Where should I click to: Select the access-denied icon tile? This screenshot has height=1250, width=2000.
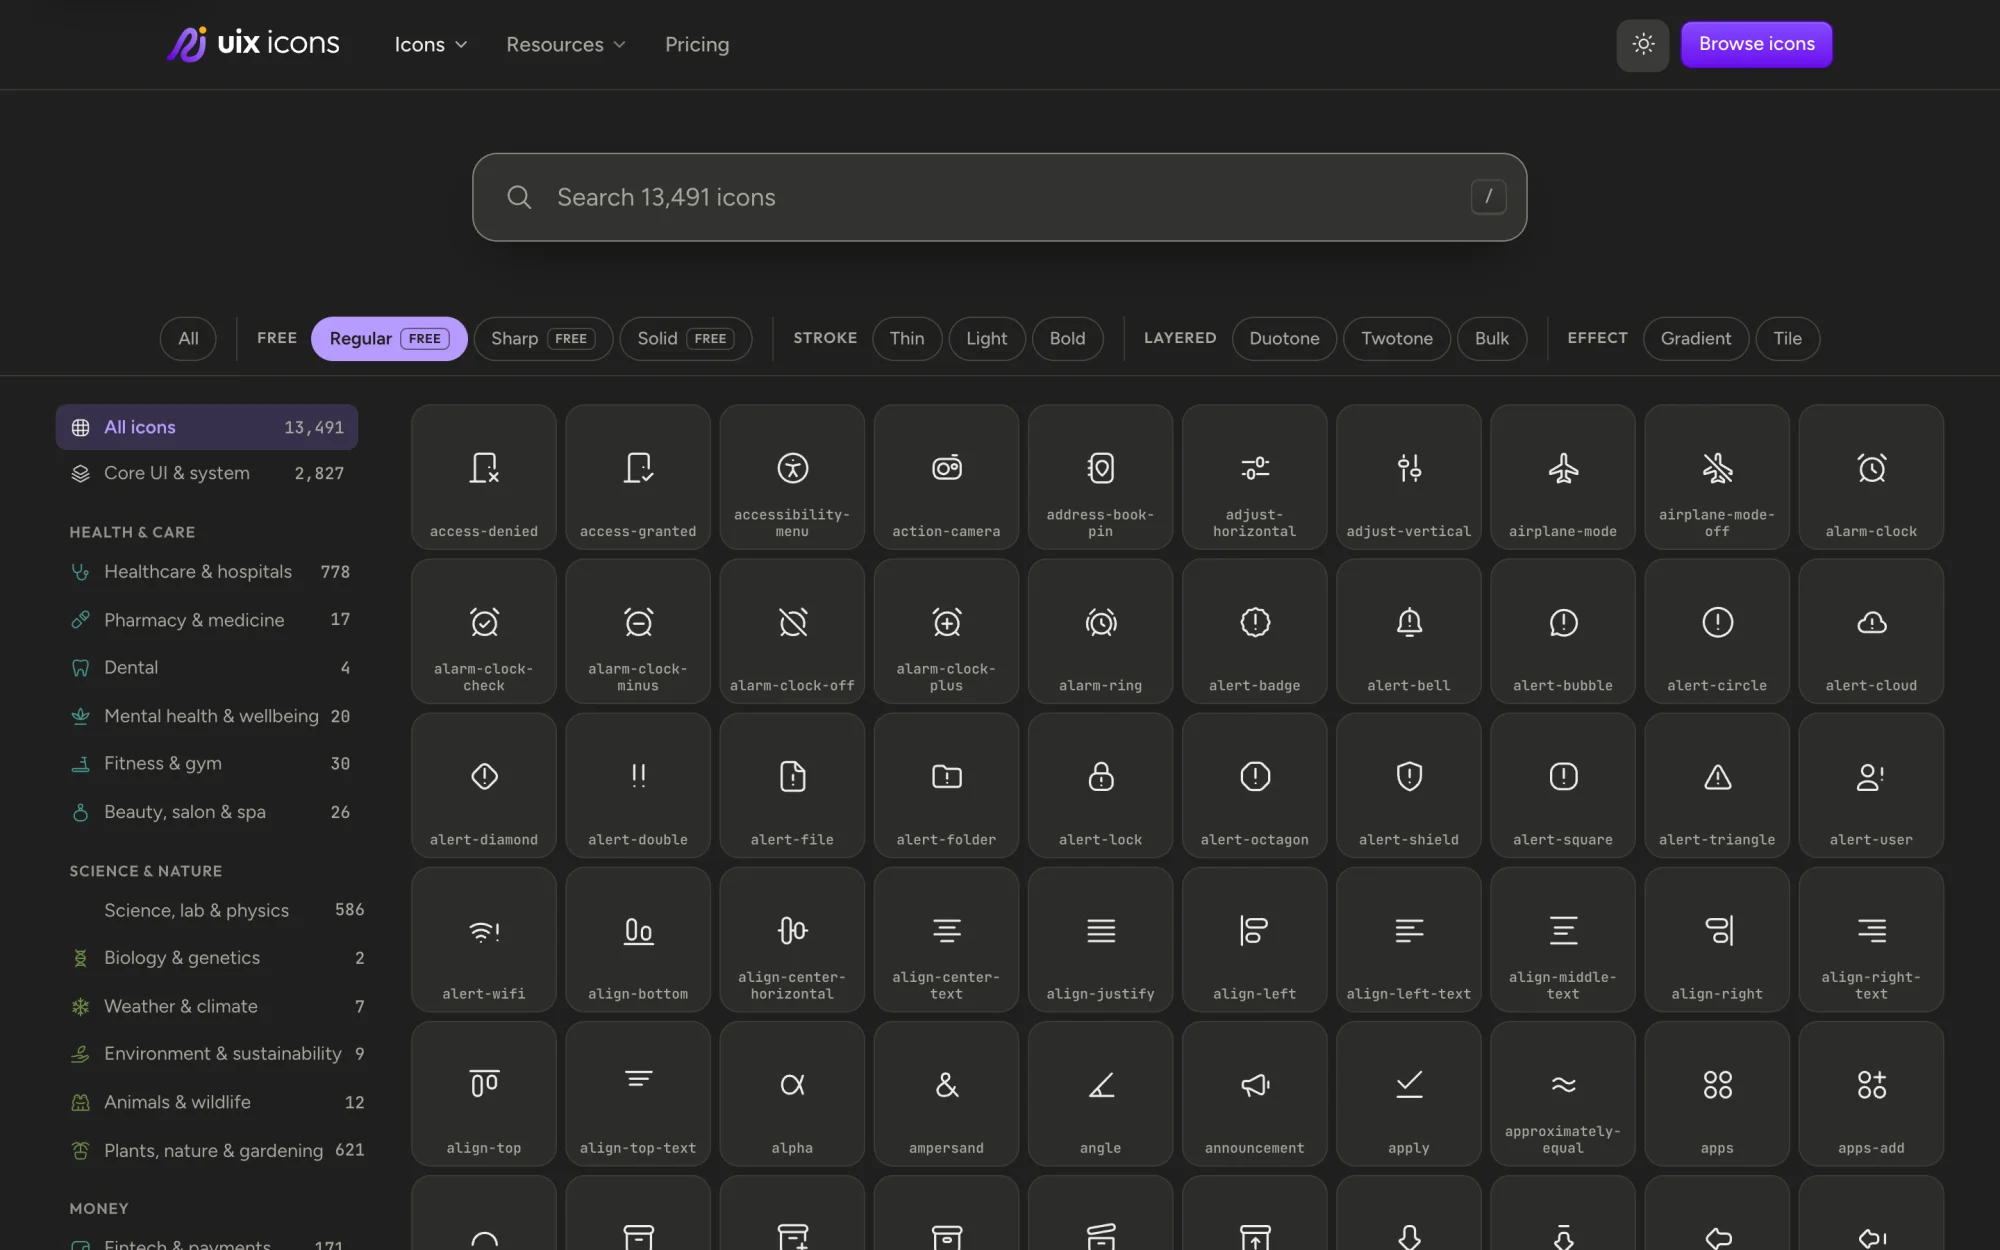point(484,477)
